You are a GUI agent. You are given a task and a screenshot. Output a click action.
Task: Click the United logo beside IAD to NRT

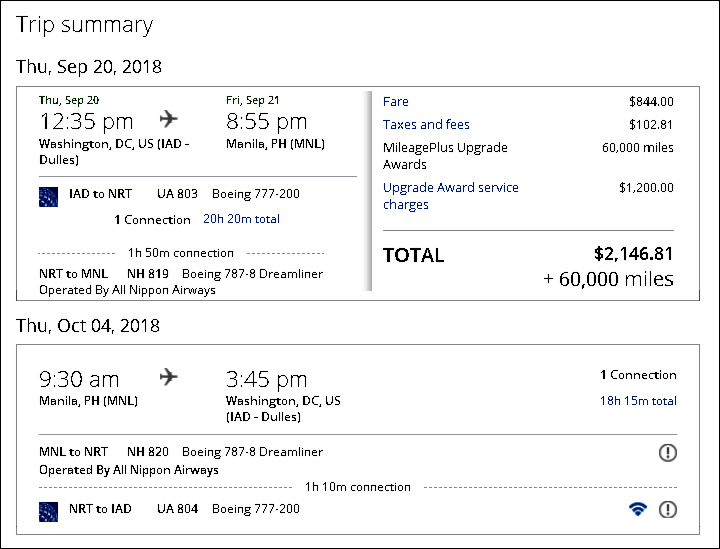pos(49,194)
